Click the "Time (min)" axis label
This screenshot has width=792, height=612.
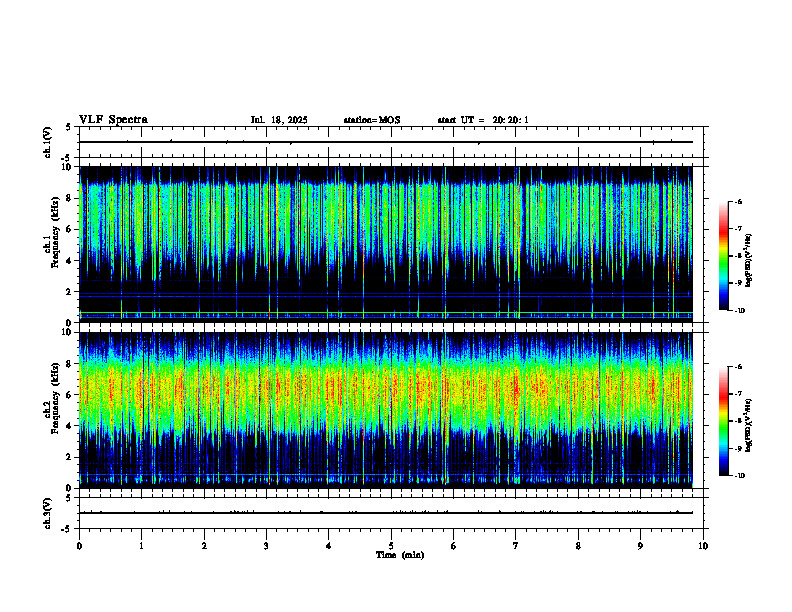pos(400,555)
